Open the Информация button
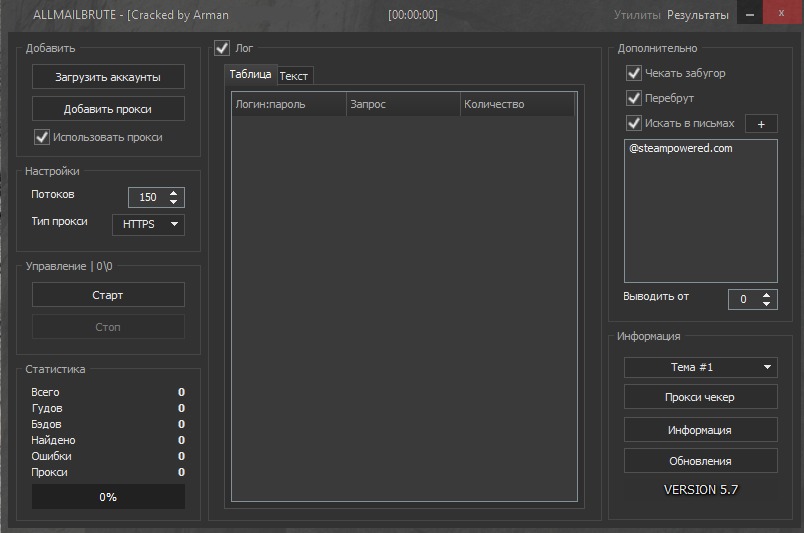Viewport: 804px width, 533px height. point(700,430)
